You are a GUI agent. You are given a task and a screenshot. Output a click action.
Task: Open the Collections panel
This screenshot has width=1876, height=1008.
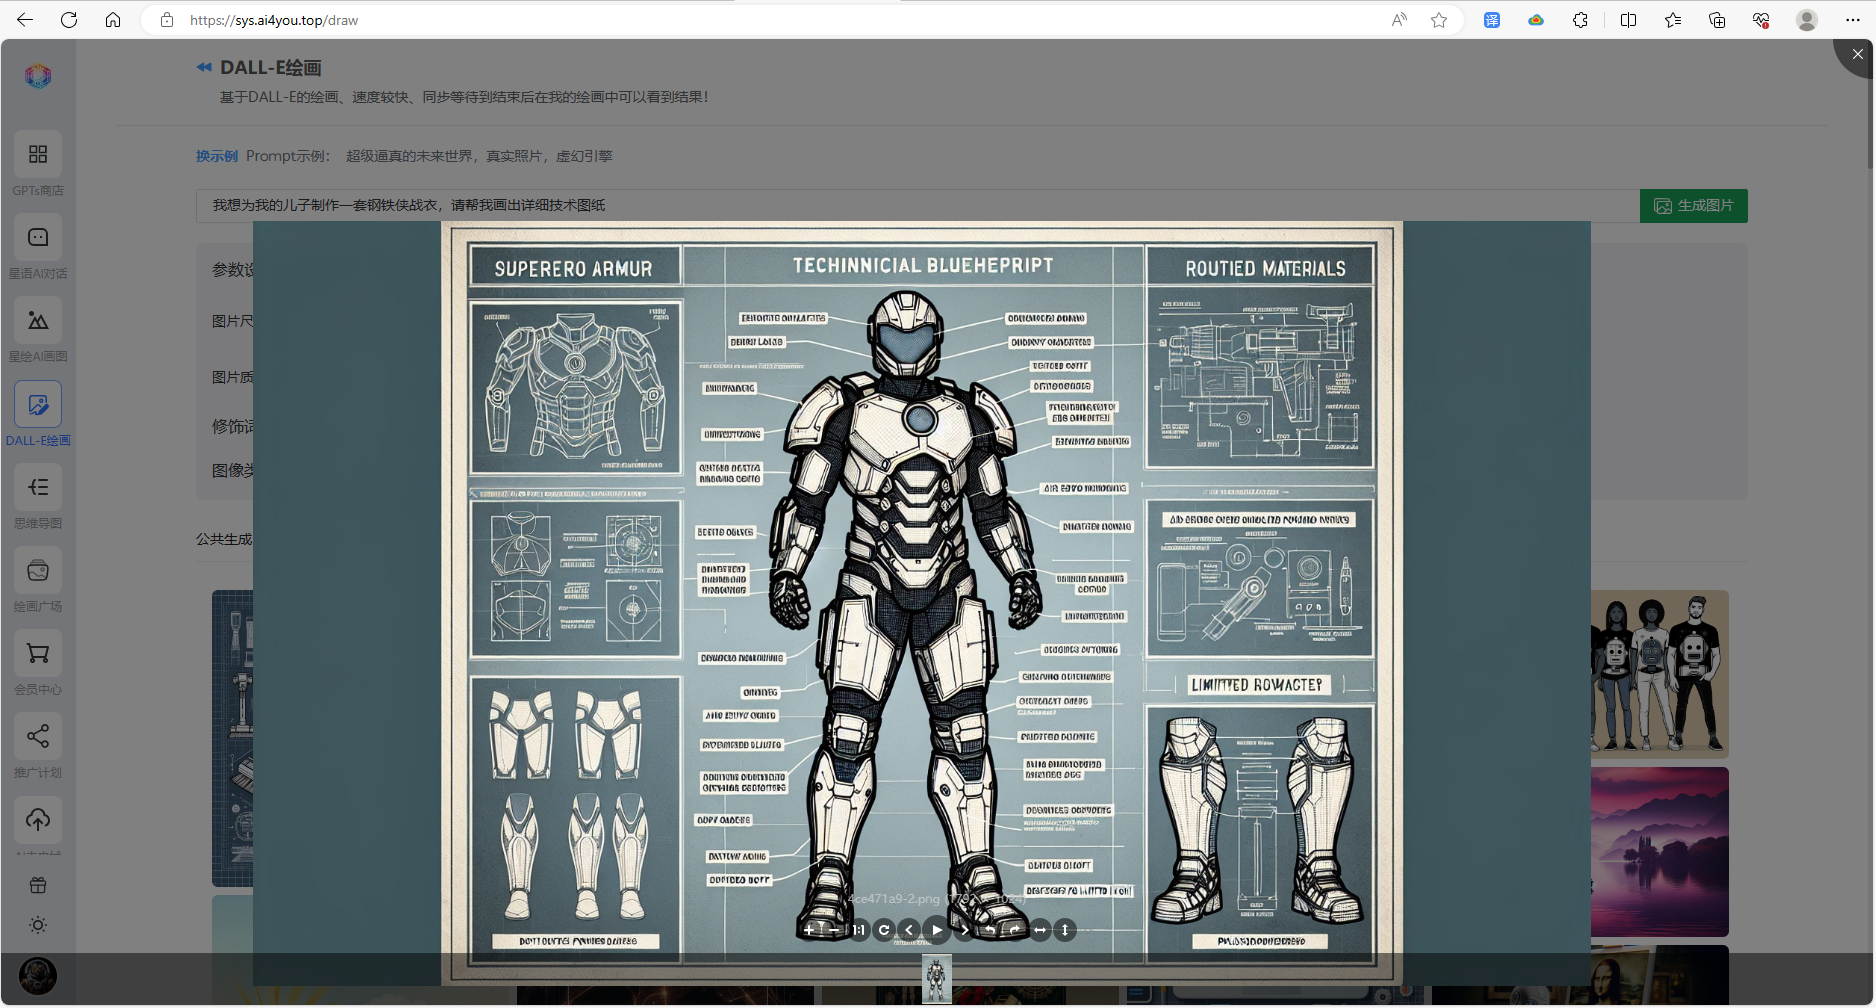pos(1717,20)
